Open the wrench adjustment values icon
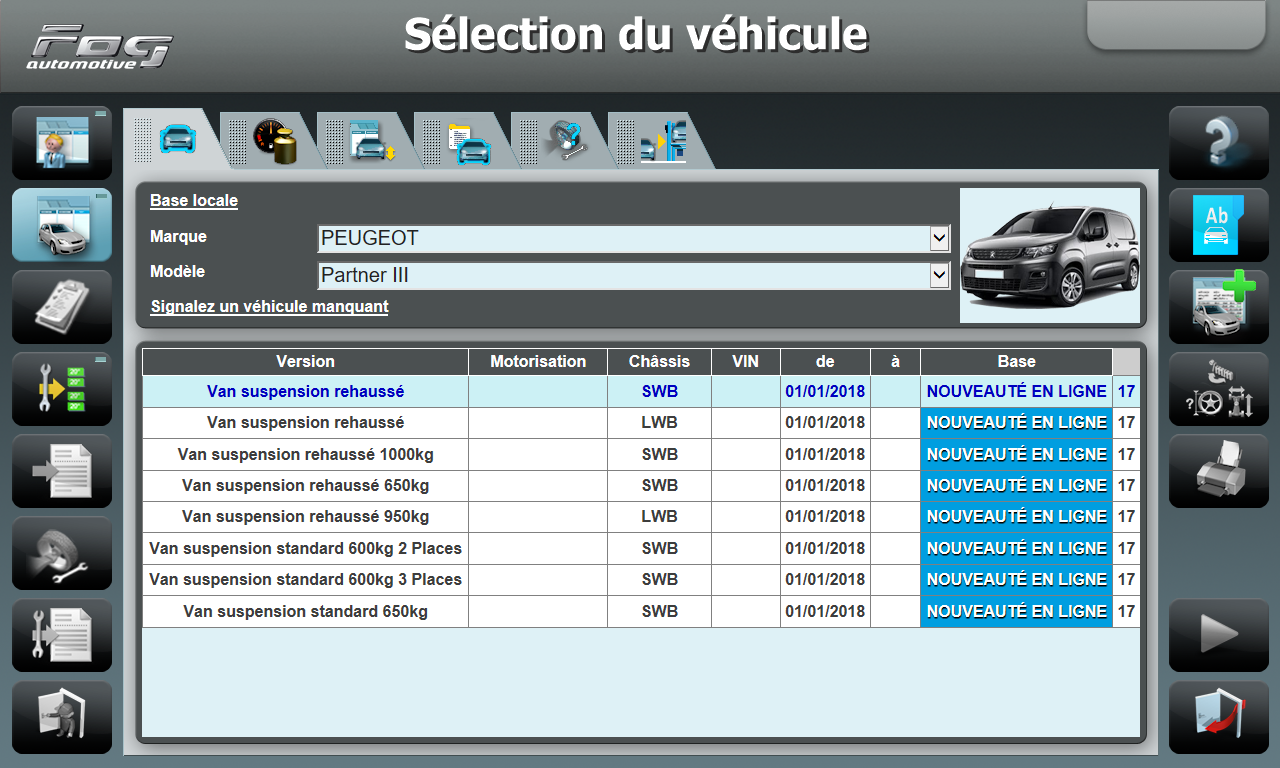The image size is (1280, 768). (62, 389)
